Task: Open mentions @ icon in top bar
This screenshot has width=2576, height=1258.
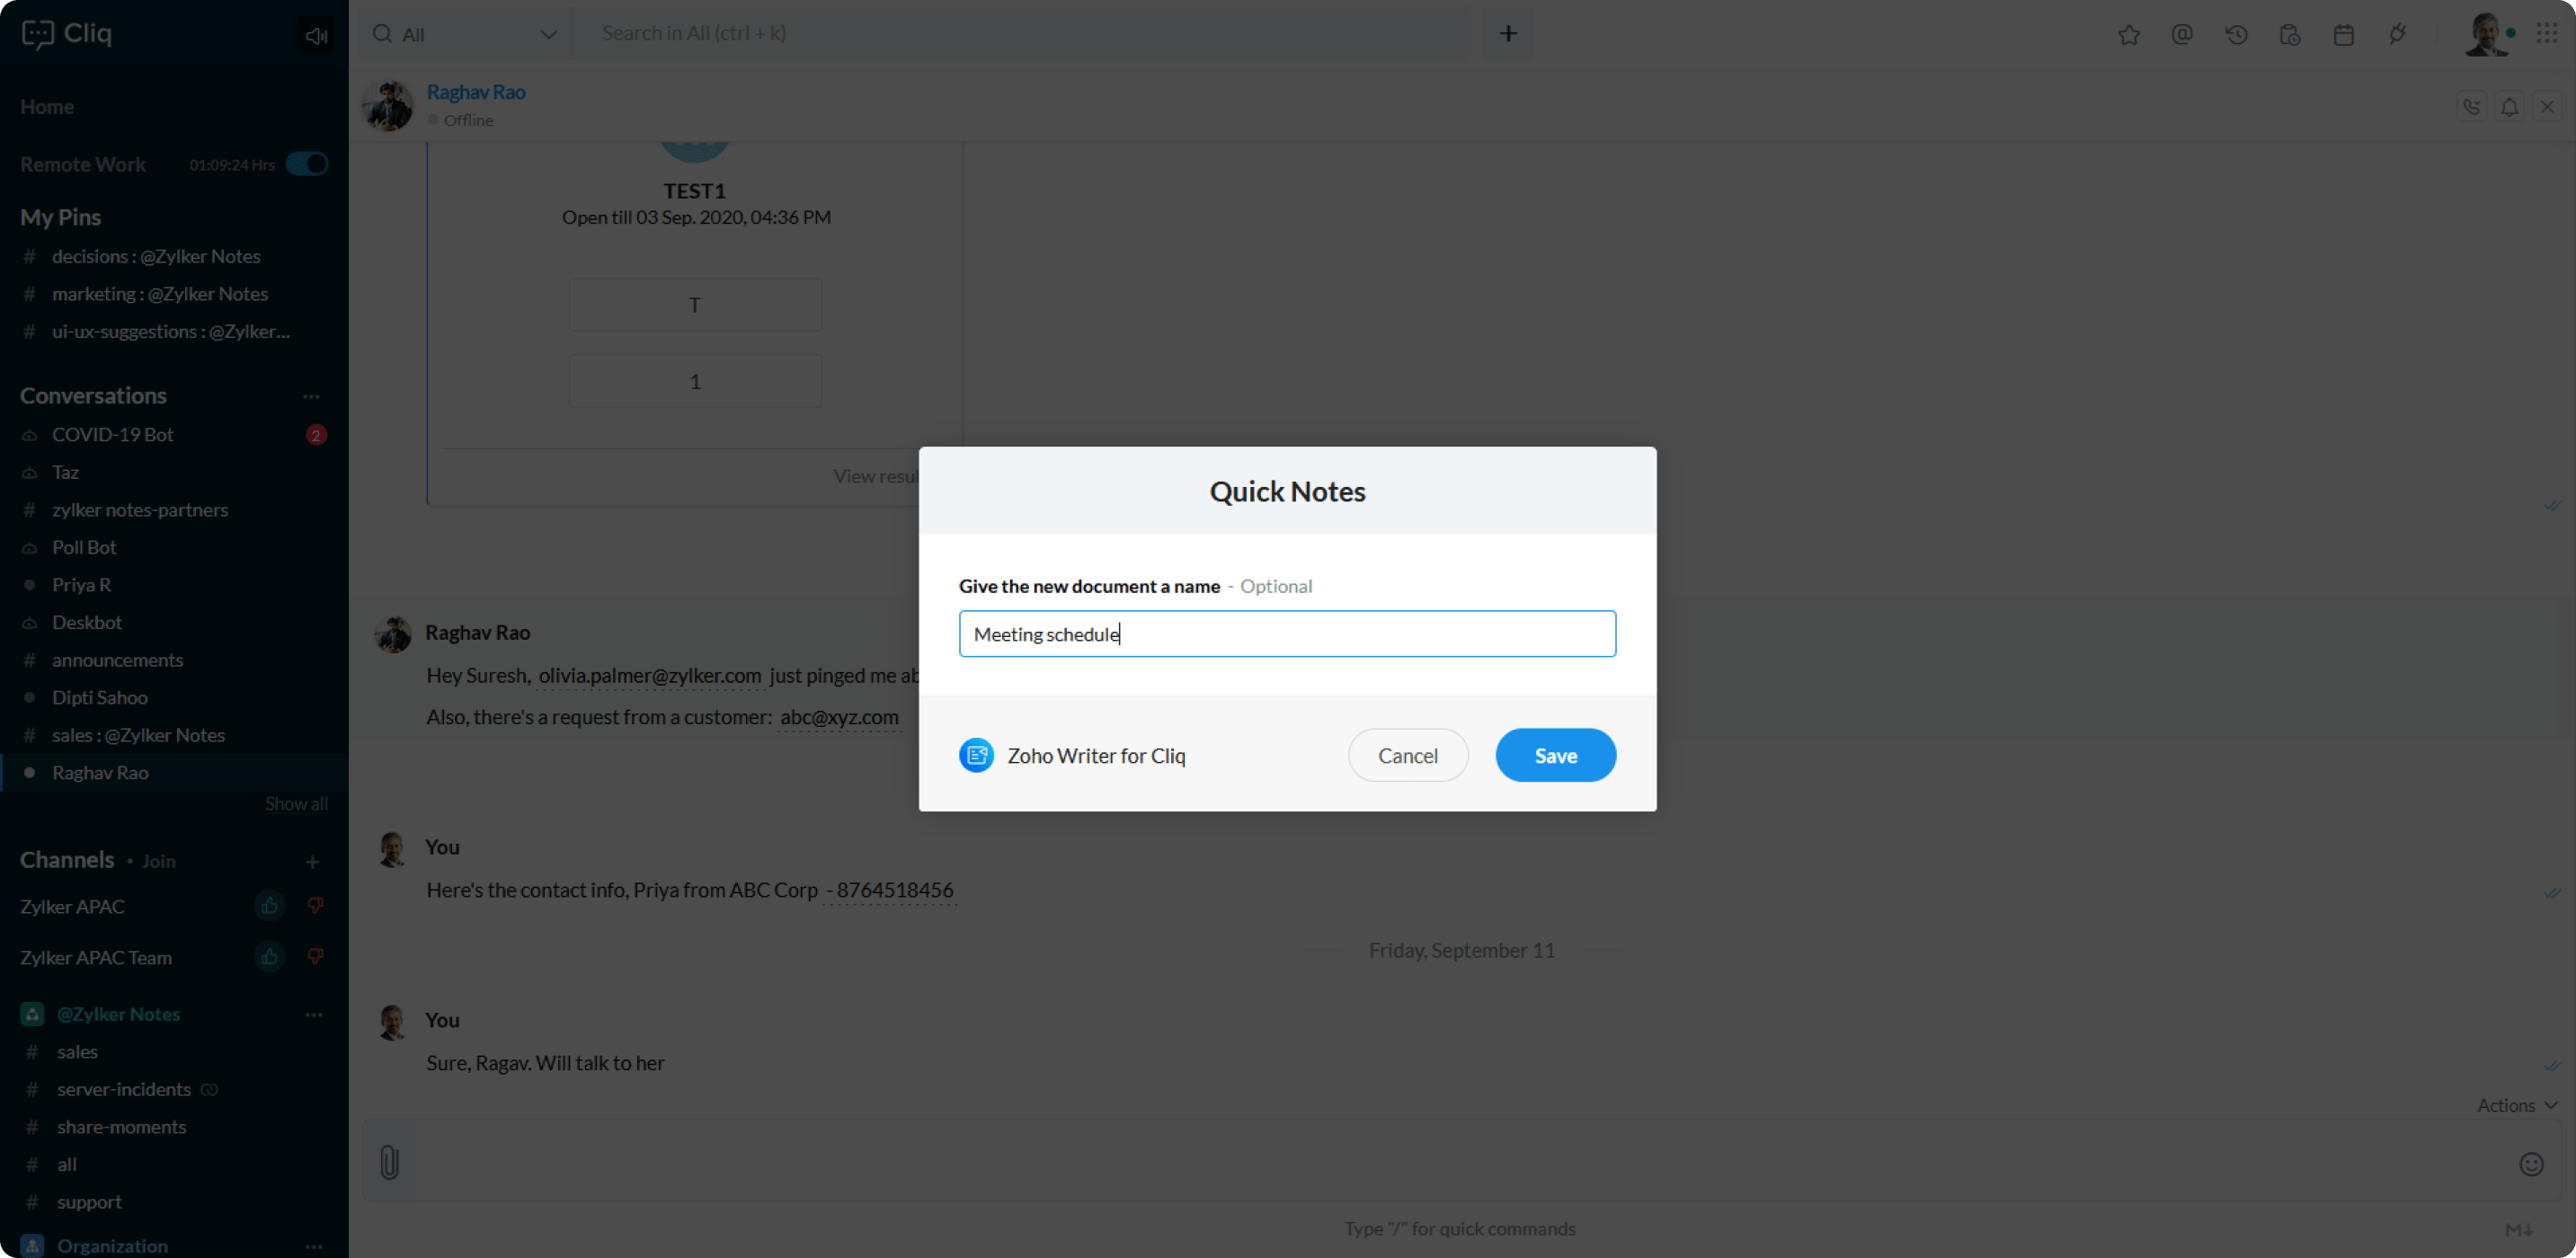Action: (2182, 35)
